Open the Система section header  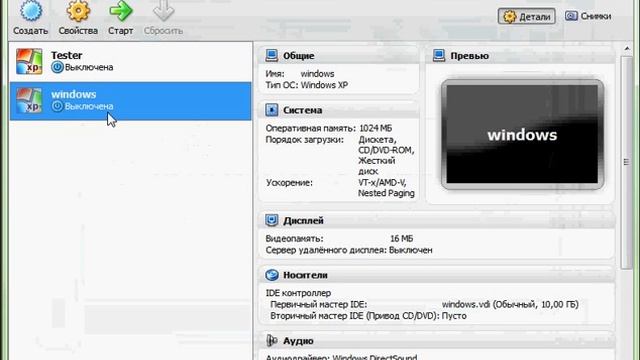339,110
